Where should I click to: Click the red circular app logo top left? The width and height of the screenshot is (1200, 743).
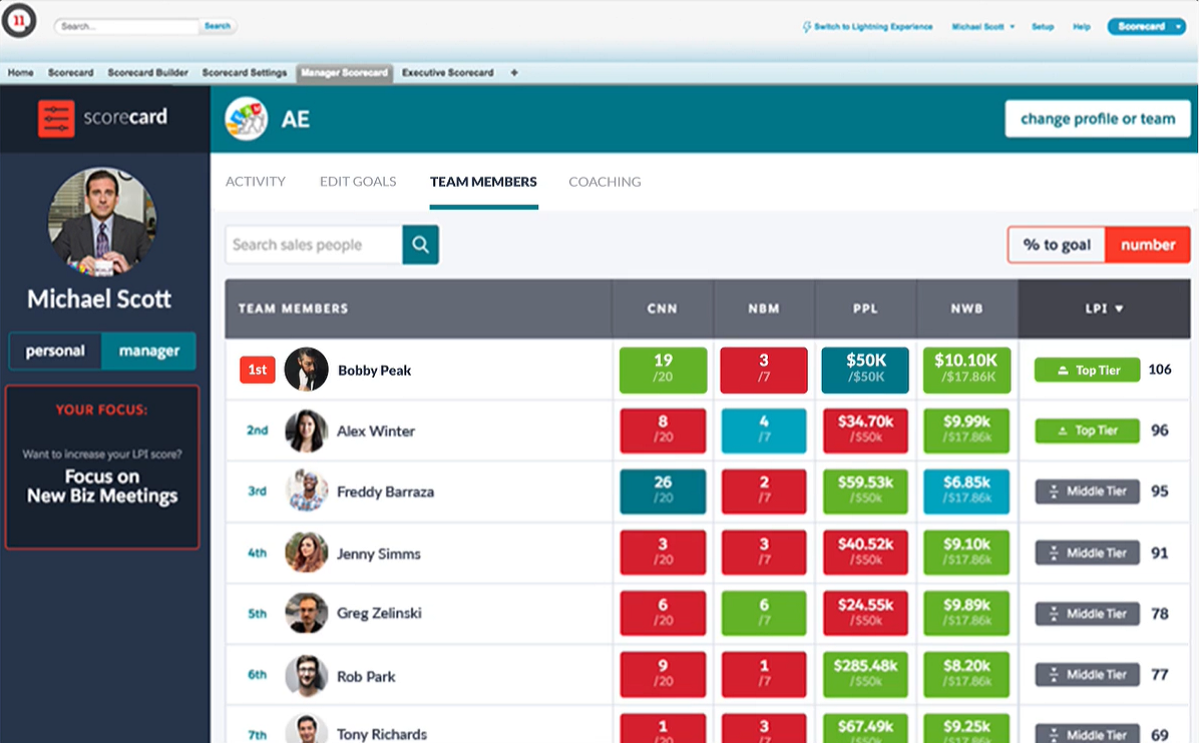tap(20, 20)
